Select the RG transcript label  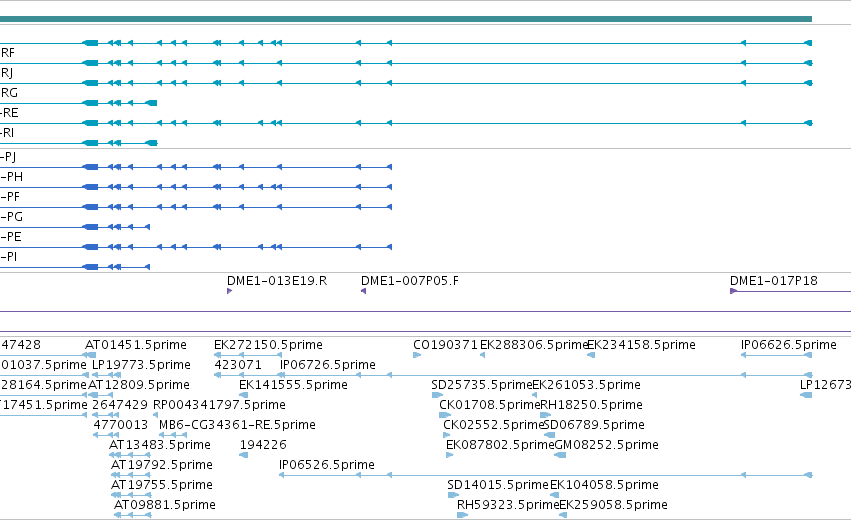tap(9, 93)
